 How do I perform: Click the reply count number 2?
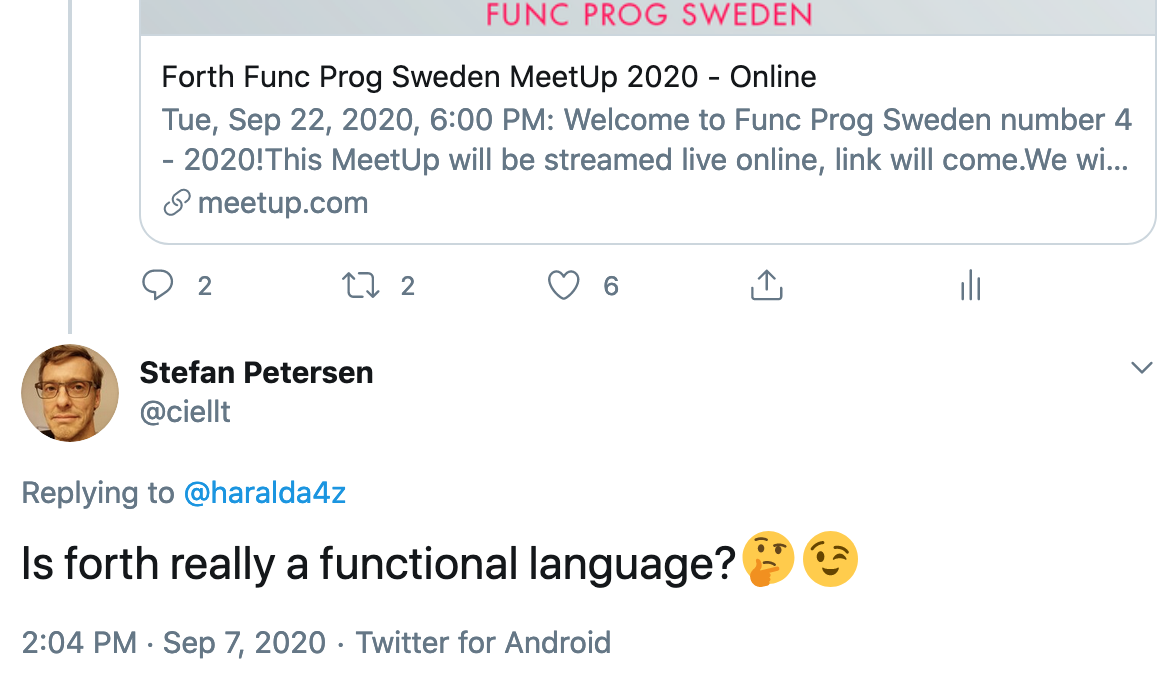pos(205,286)
